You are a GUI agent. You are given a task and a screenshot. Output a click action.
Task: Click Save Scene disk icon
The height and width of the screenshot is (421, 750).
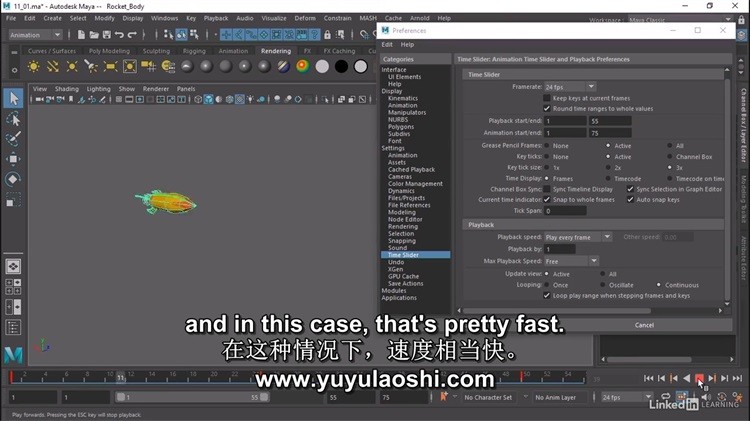[x=106, y=34]
